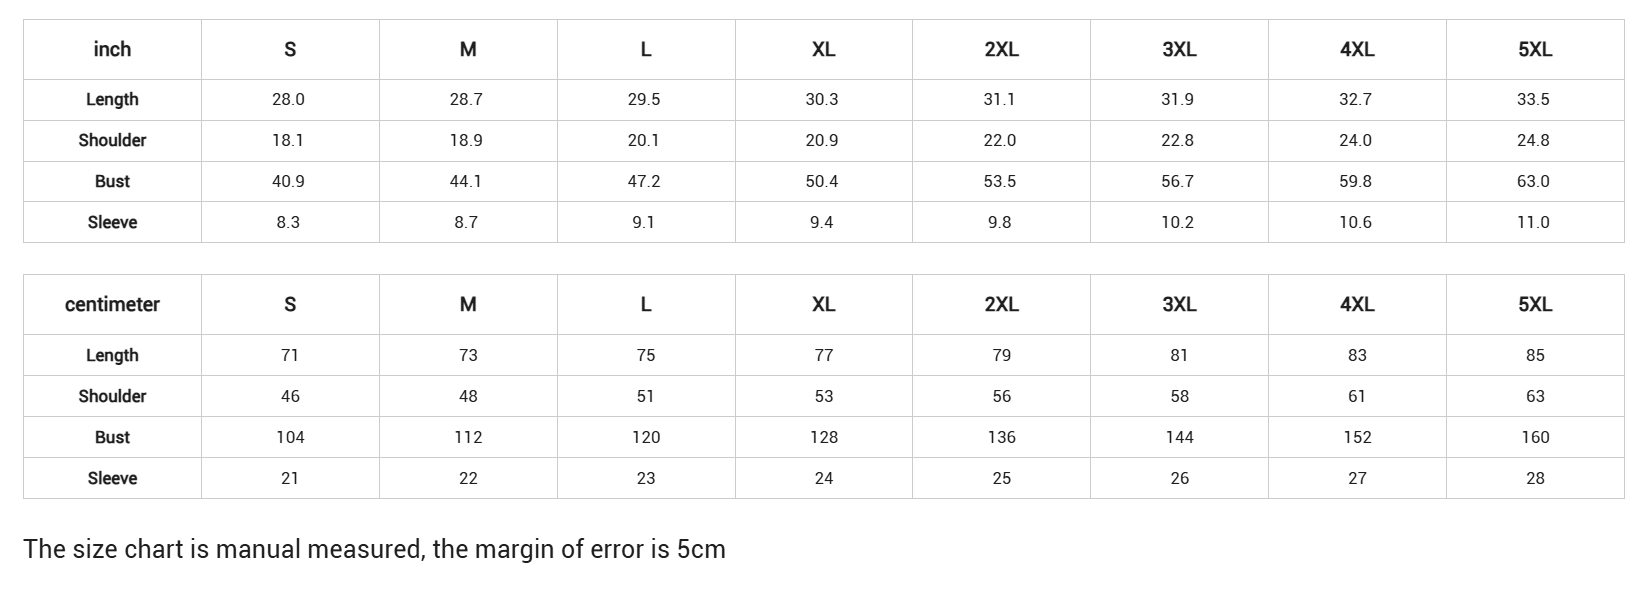This screenshot has height=599, width=1645.
Task: Select the 5XL column header in inch table
Action: (1535, 49)
